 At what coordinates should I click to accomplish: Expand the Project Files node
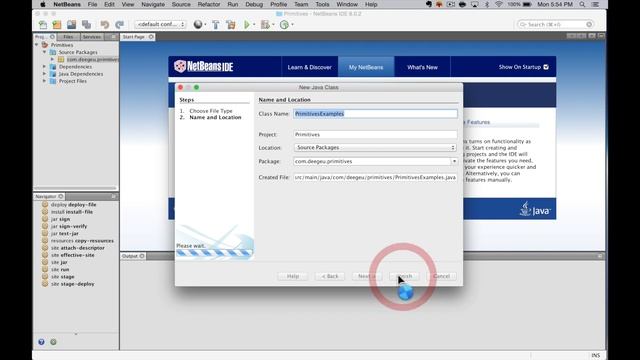click(x=44, y=81)
